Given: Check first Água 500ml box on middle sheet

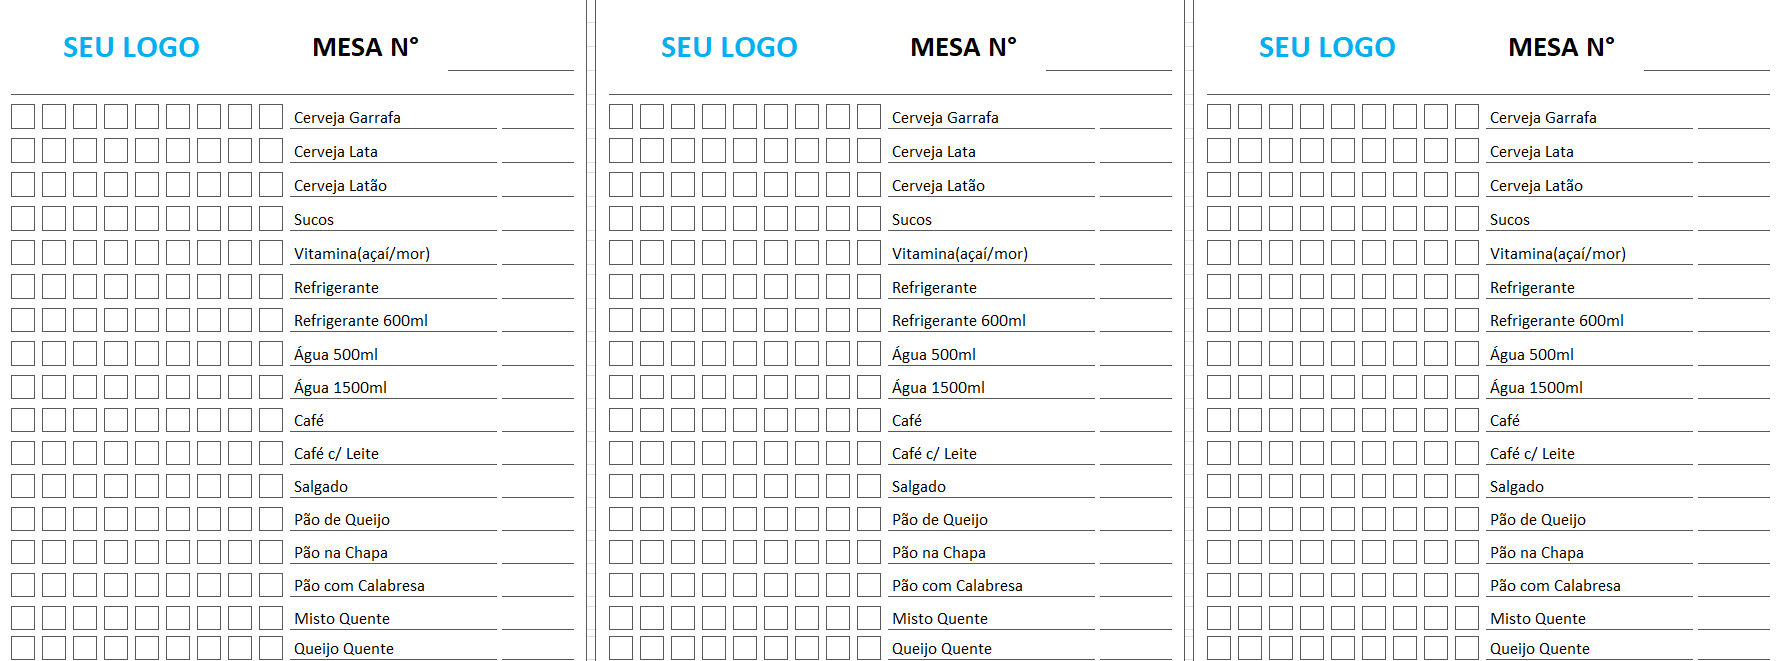Looking at the screenshot, I should [621, 354].
